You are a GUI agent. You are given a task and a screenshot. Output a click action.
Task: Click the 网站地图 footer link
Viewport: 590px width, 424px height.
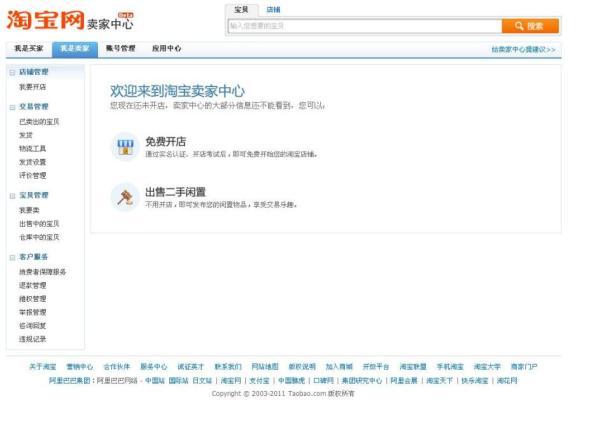click(265, 367)
